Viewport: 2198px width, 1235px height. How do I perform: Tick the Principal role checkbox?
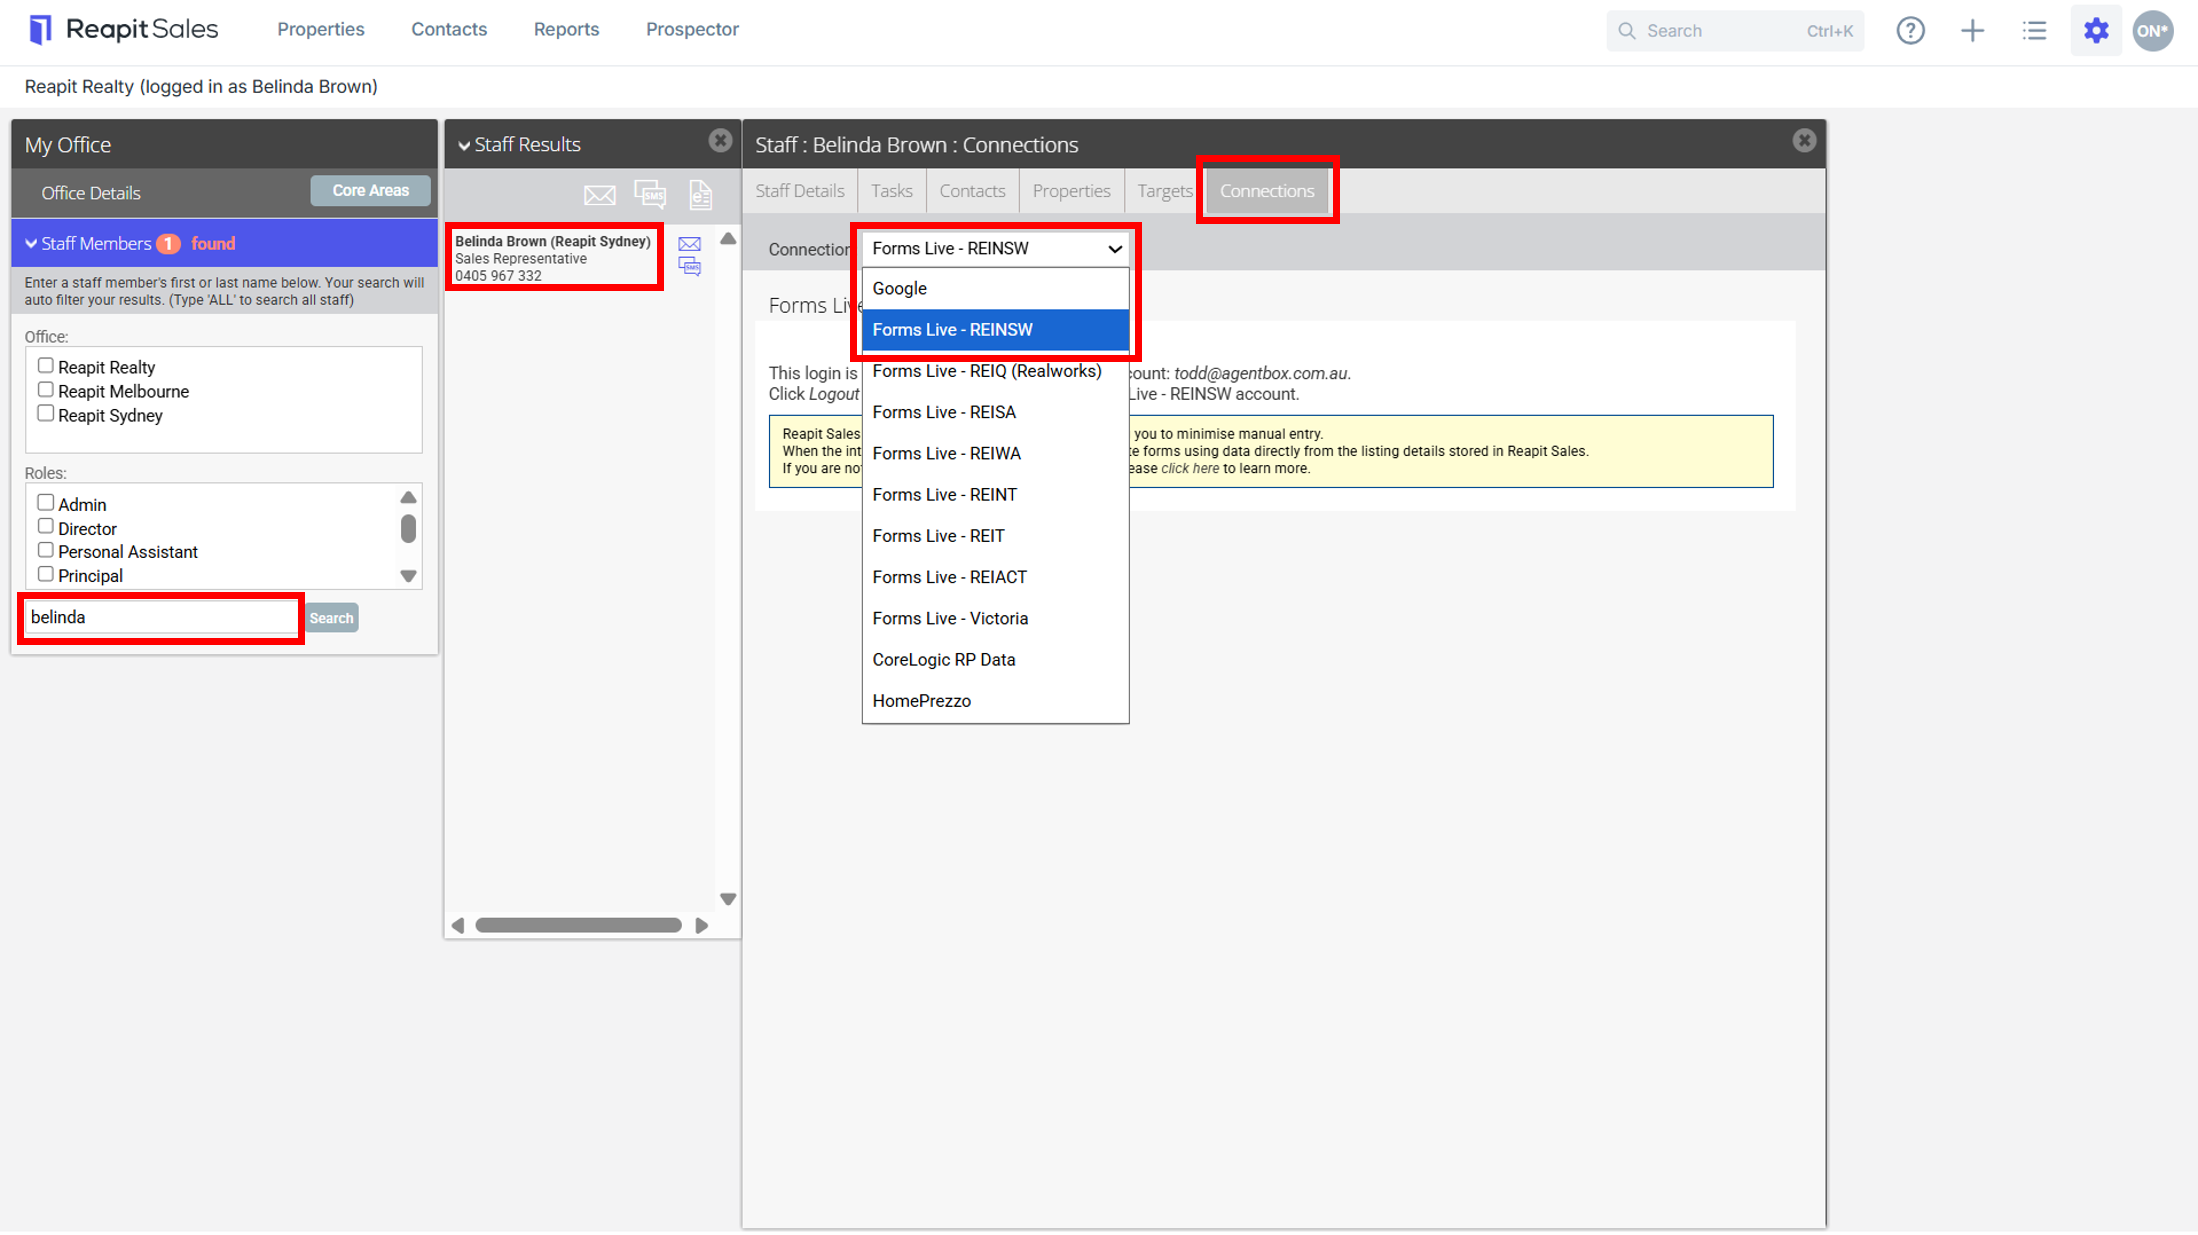pyautogui.click(x=45, y=575)
